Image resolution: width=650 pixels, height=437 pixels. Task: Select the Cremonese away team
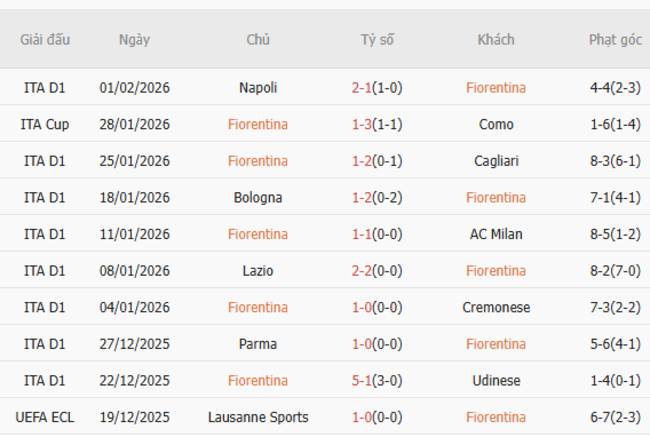tap(496, 307)
